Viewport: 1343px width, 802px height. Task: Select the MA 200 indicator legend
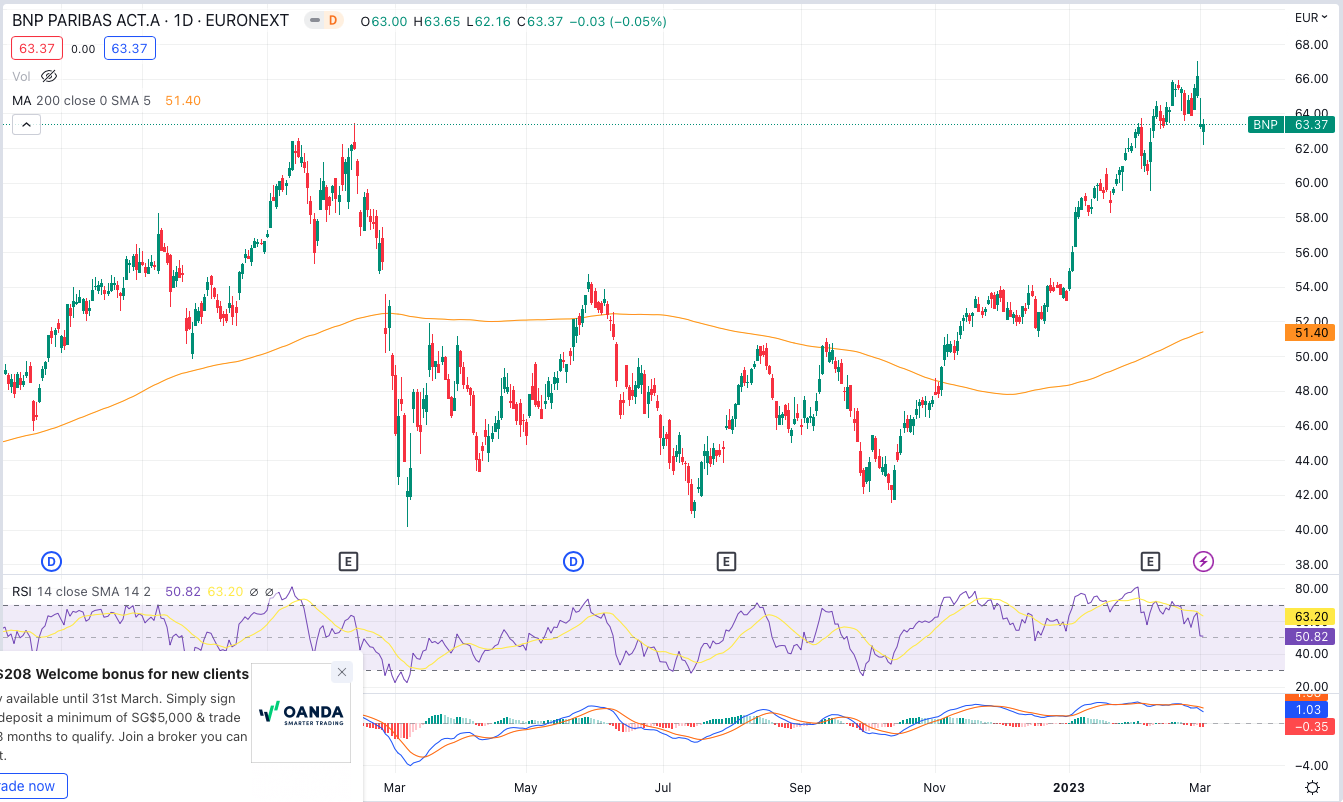[x=80, y=100]
